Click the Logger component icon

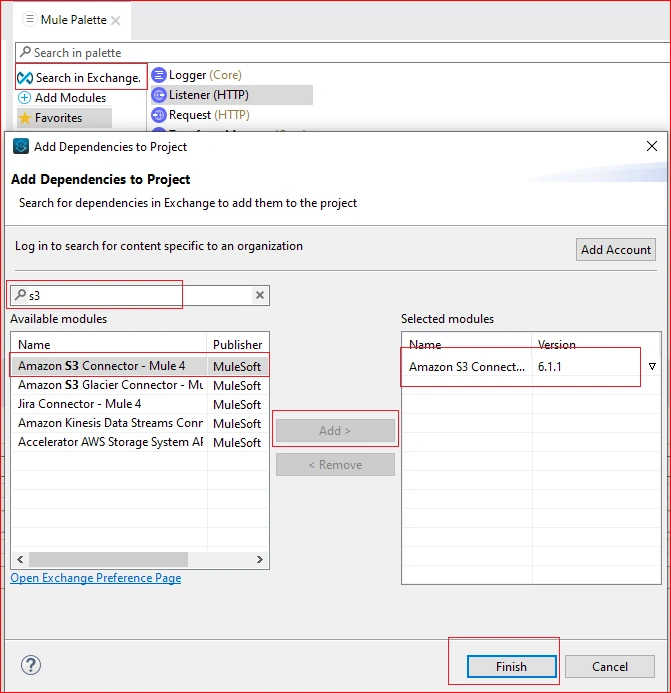(x=159, y=75)
